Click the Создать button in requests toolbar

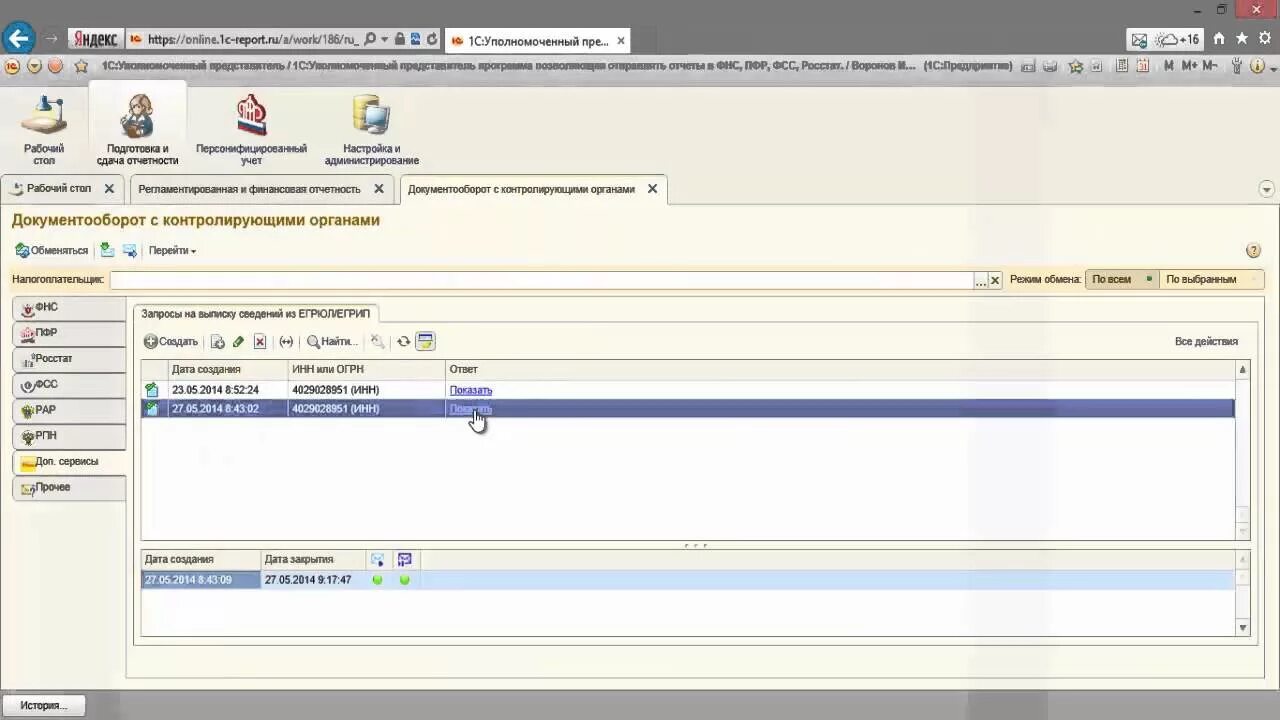click(170, 342)
